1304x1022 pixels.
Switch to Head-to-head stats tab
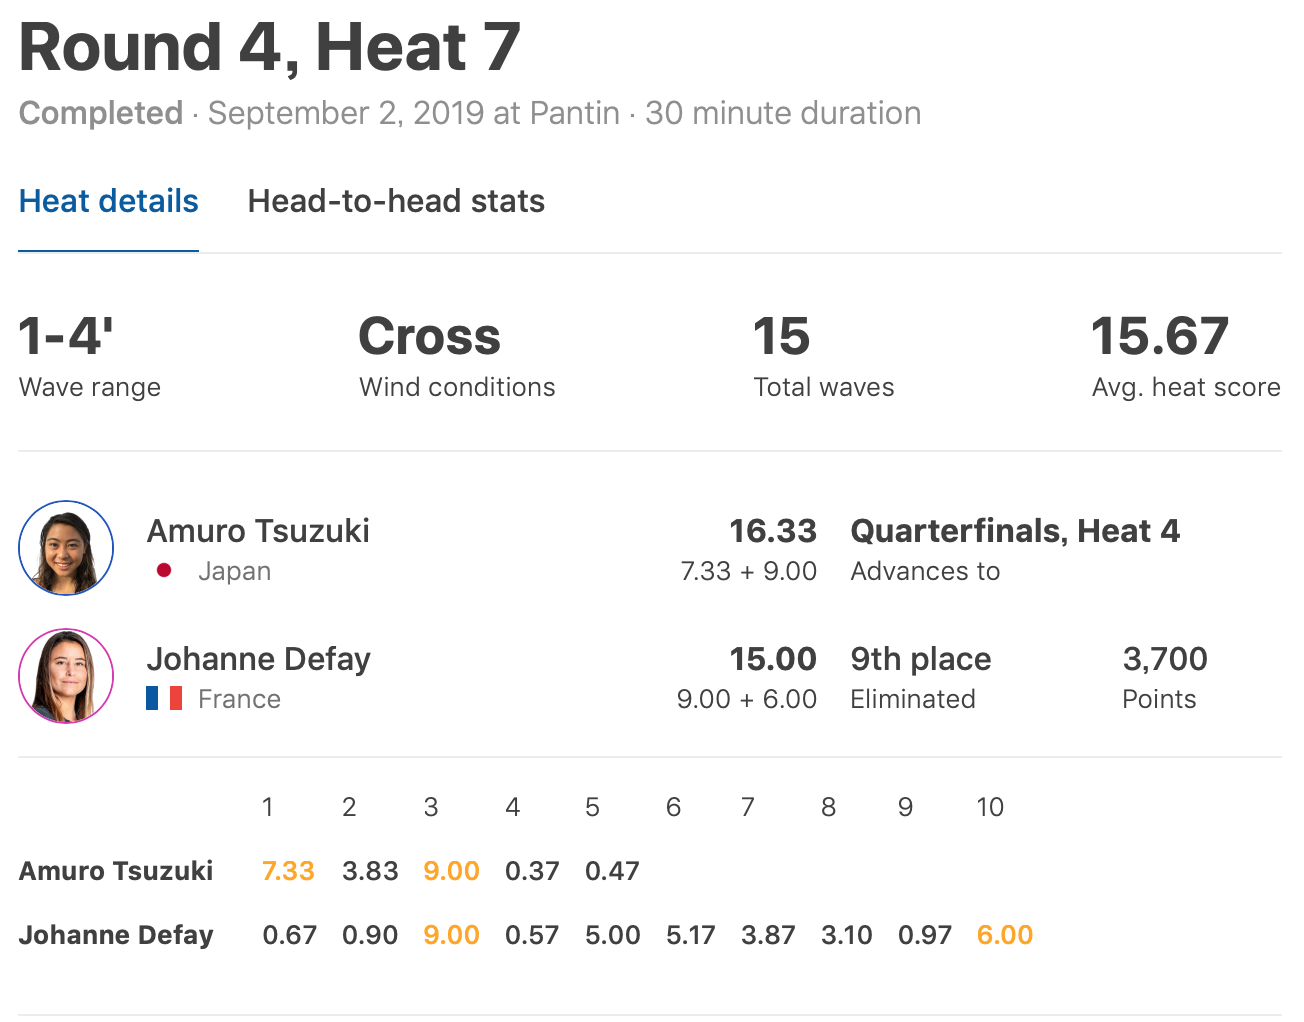pos(396,201)
